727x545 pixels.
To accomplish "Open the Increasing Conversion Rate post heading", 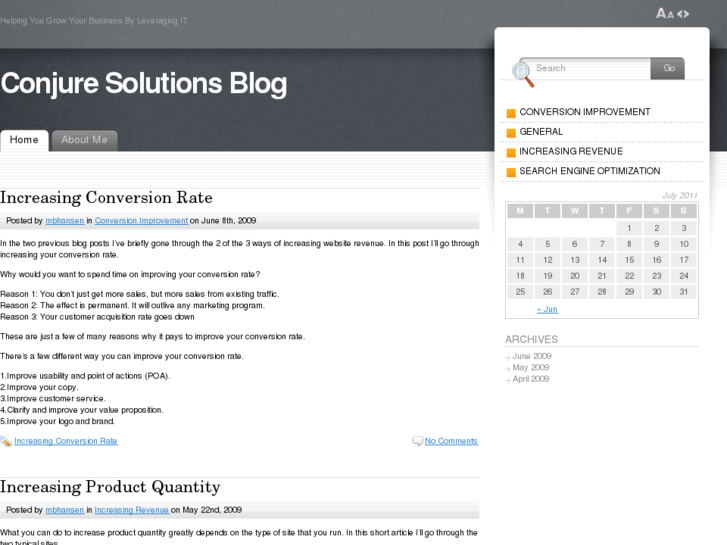I will [106, 198].
